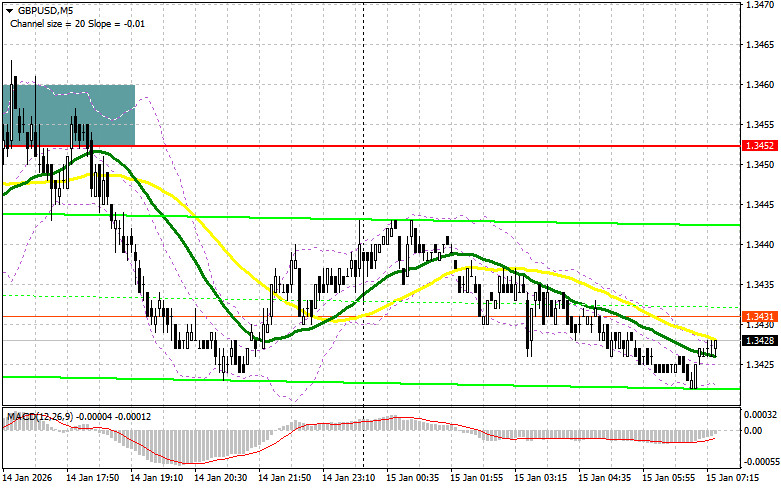Click the orange 1.3431 price tag
This screenshot has height=489, width=781.
click(x=756, y=316)
